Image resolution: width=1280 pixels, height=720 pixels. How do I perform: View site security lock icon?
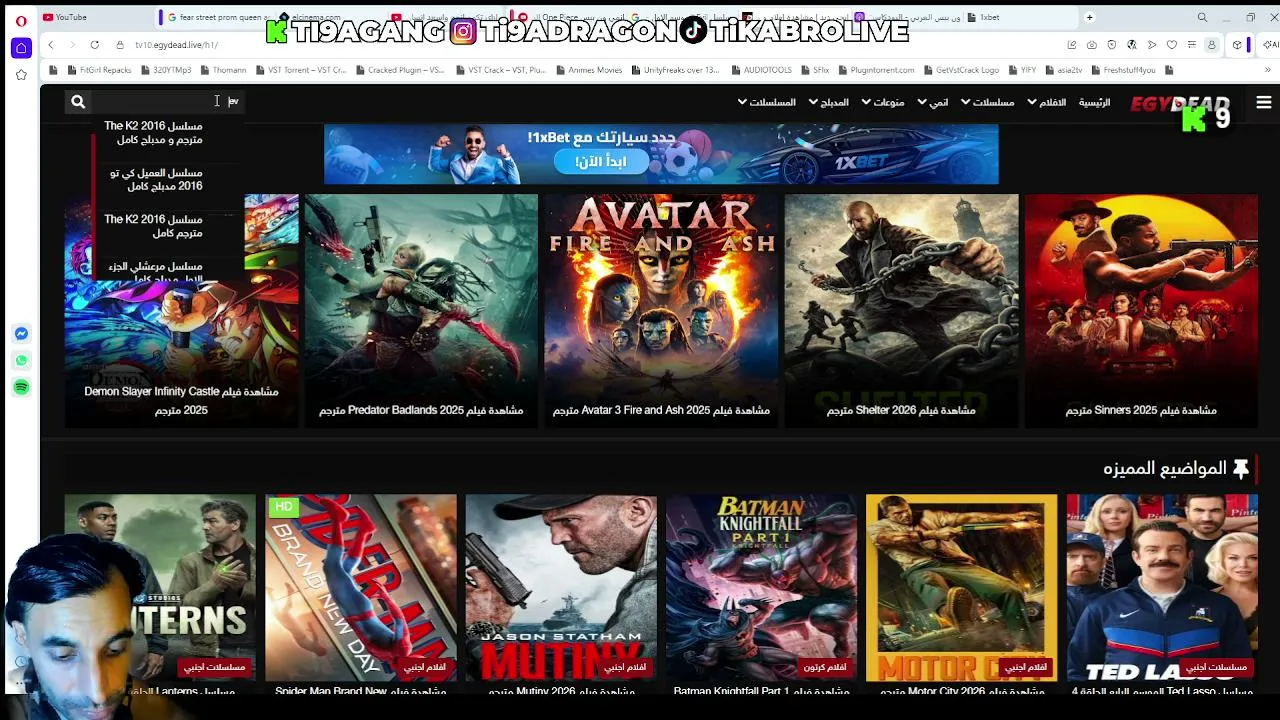click(120, 45)
